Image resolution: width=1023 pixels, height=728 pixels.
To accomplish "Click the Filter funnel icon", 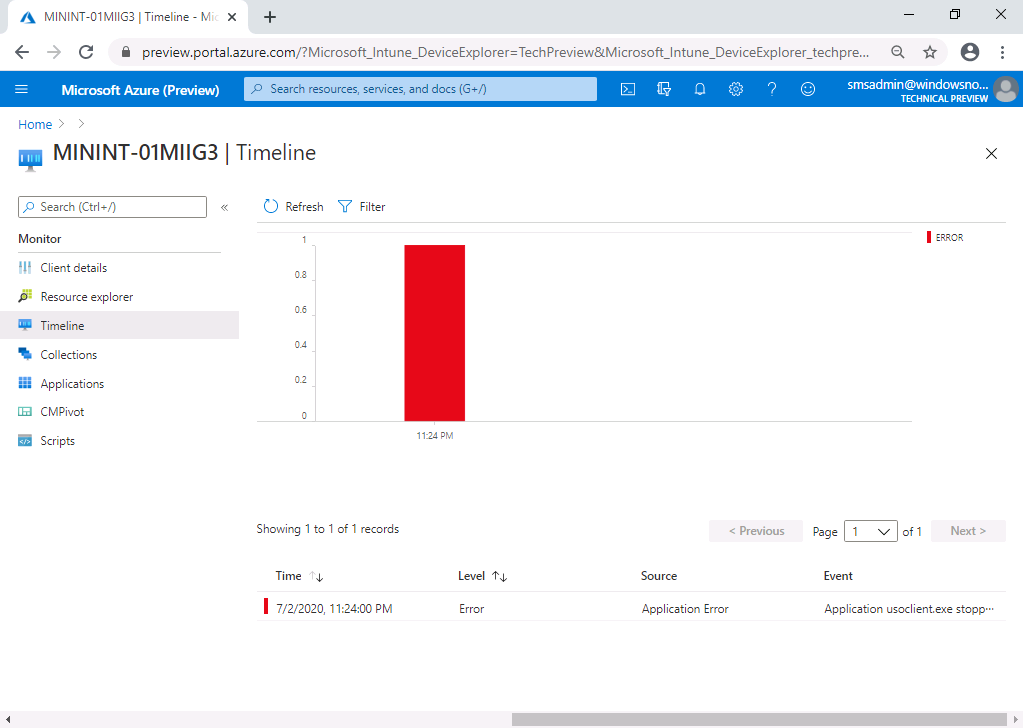I will pyautogui.click(x=344, y=206).
